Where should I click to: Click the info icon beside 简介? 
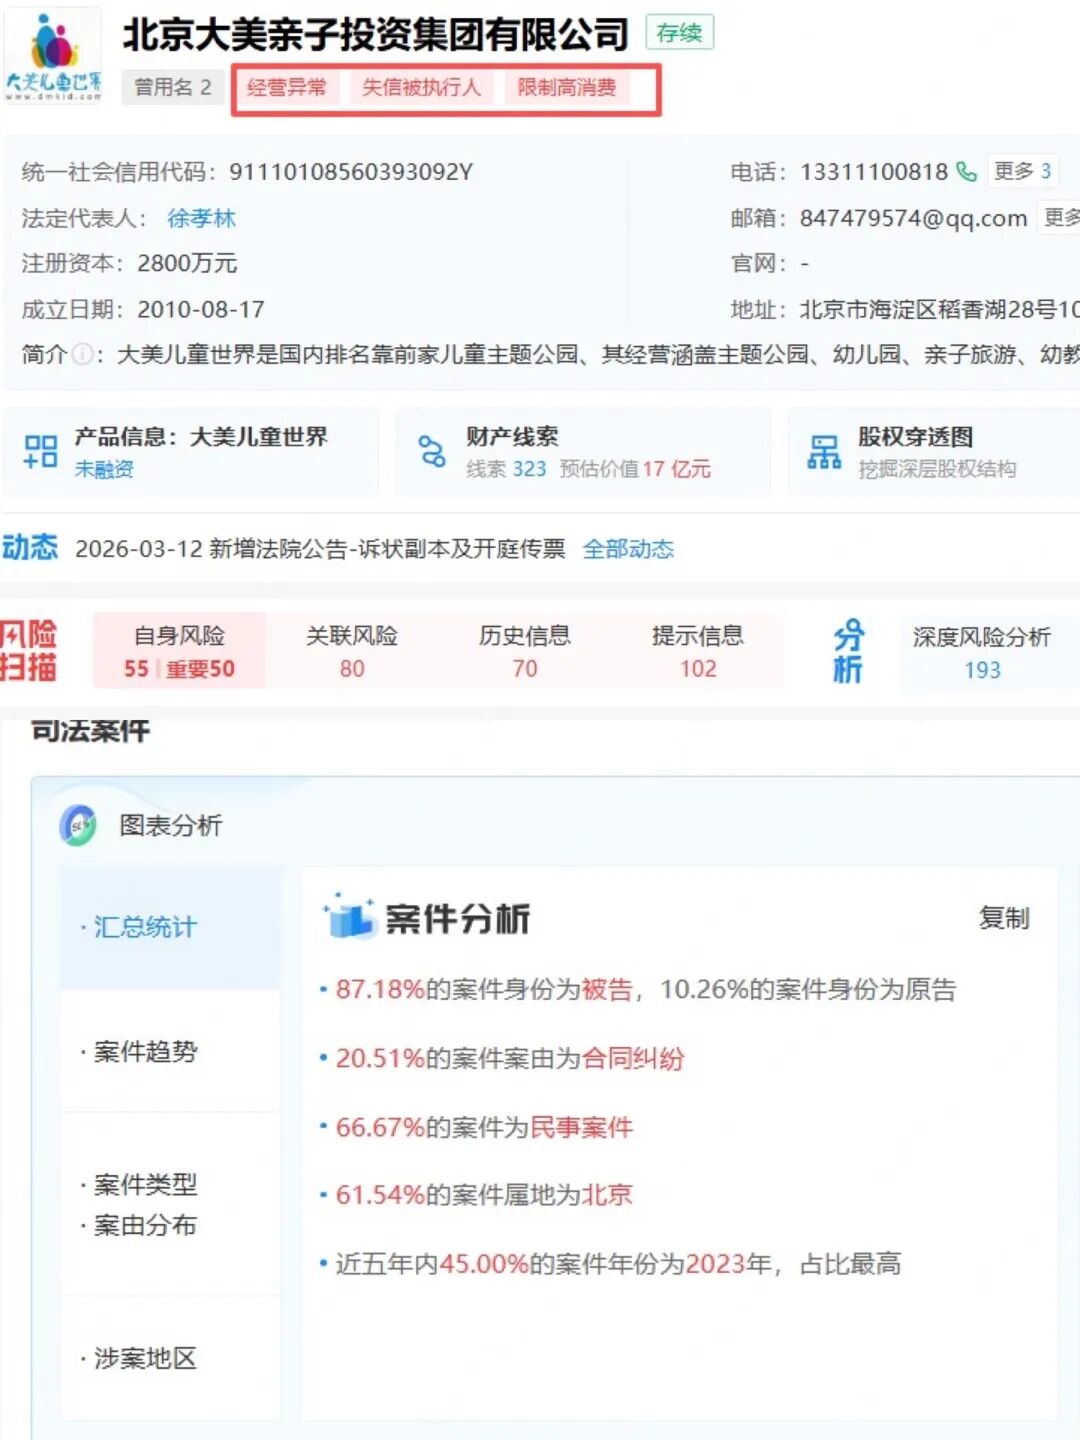click(x=83, y=355)
